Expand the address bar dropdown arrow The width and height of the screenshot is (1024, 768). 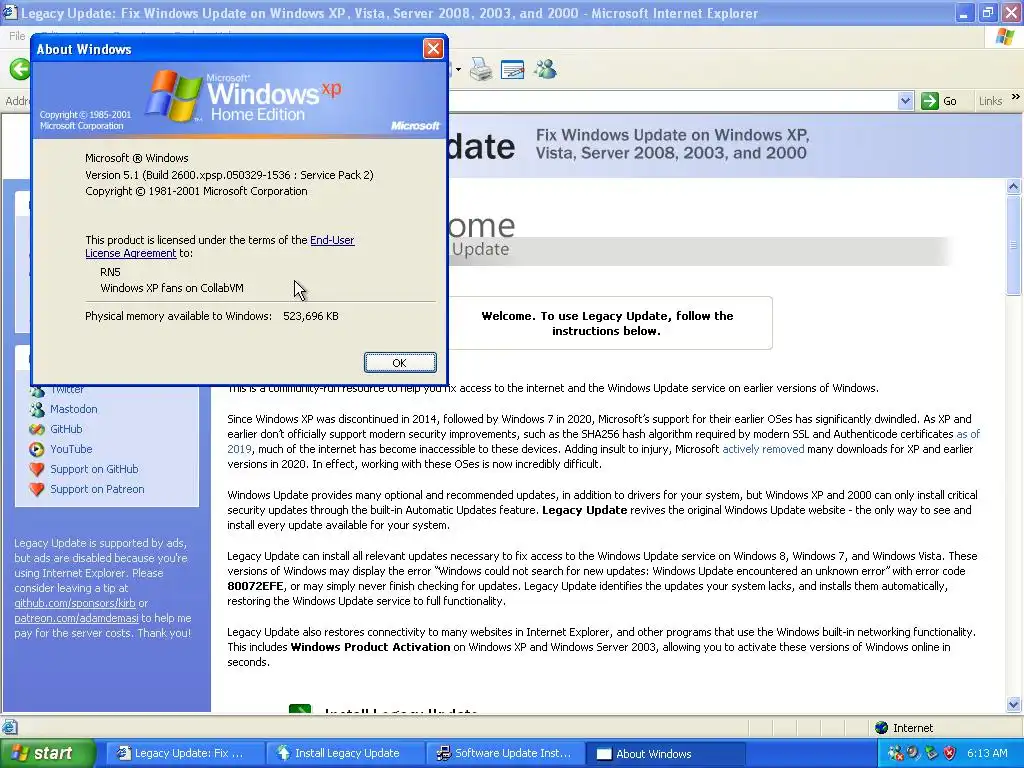pos(905,101)
